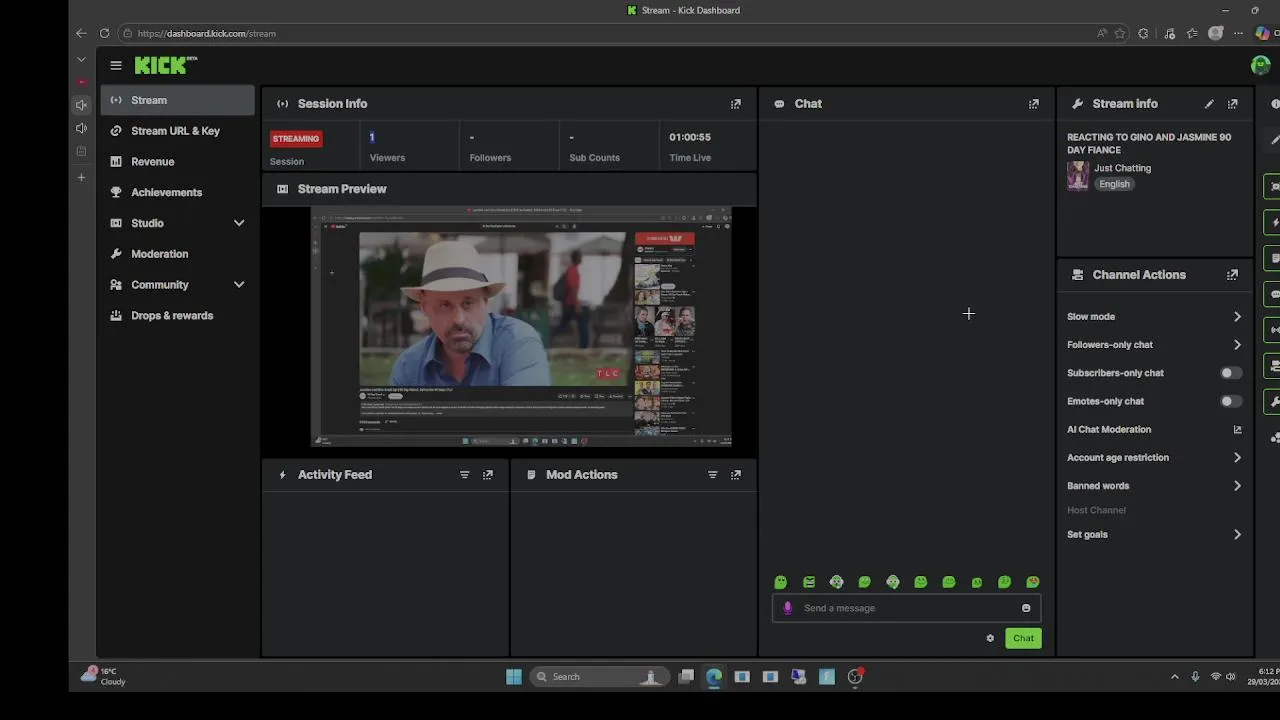The width and height of the screenshot is (1280, 720).
Task: Go back in the browser
Action: pyautogui.click(x=81, y=33)
